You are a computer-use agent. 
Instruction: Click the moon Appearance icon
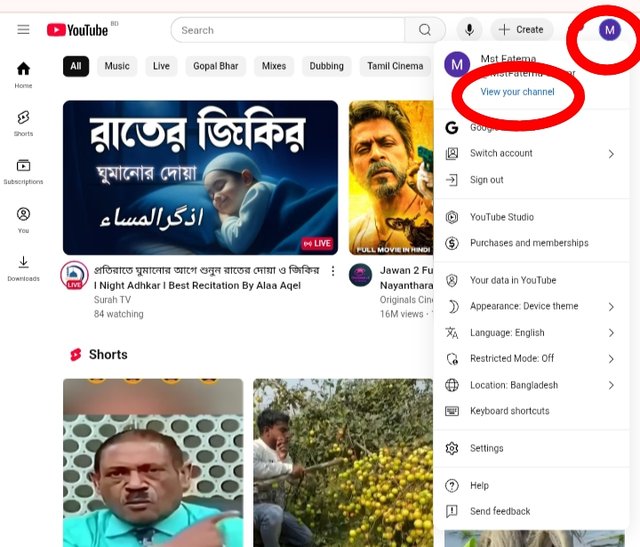click(453, 307)
